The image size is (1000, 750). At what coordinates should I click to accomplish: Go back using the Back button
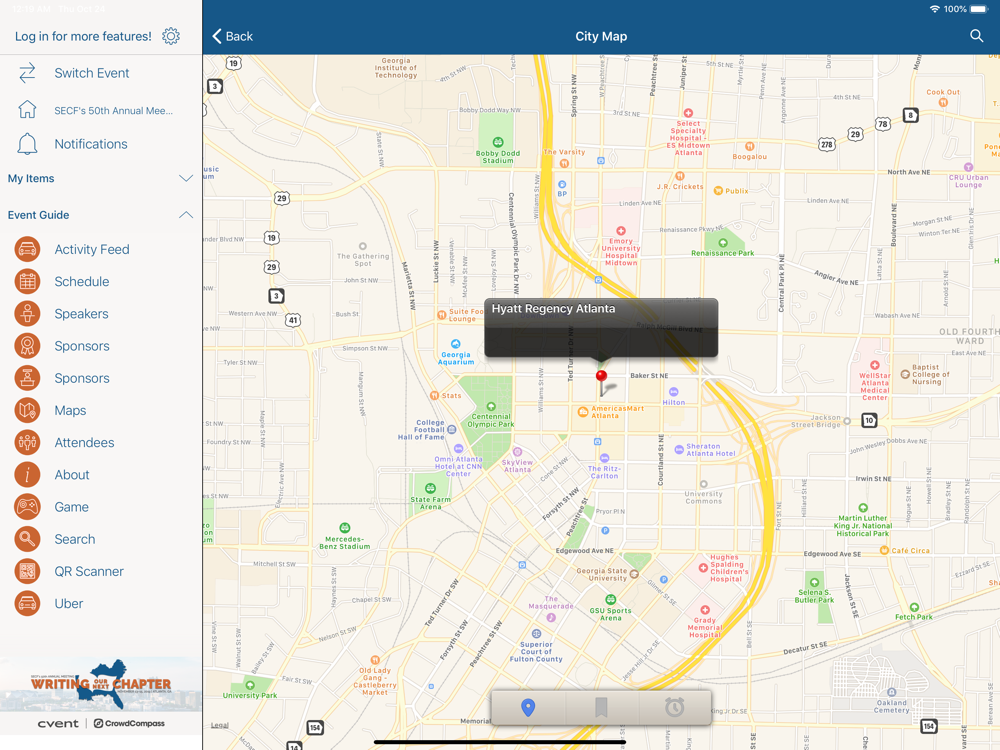click(232, 36)
